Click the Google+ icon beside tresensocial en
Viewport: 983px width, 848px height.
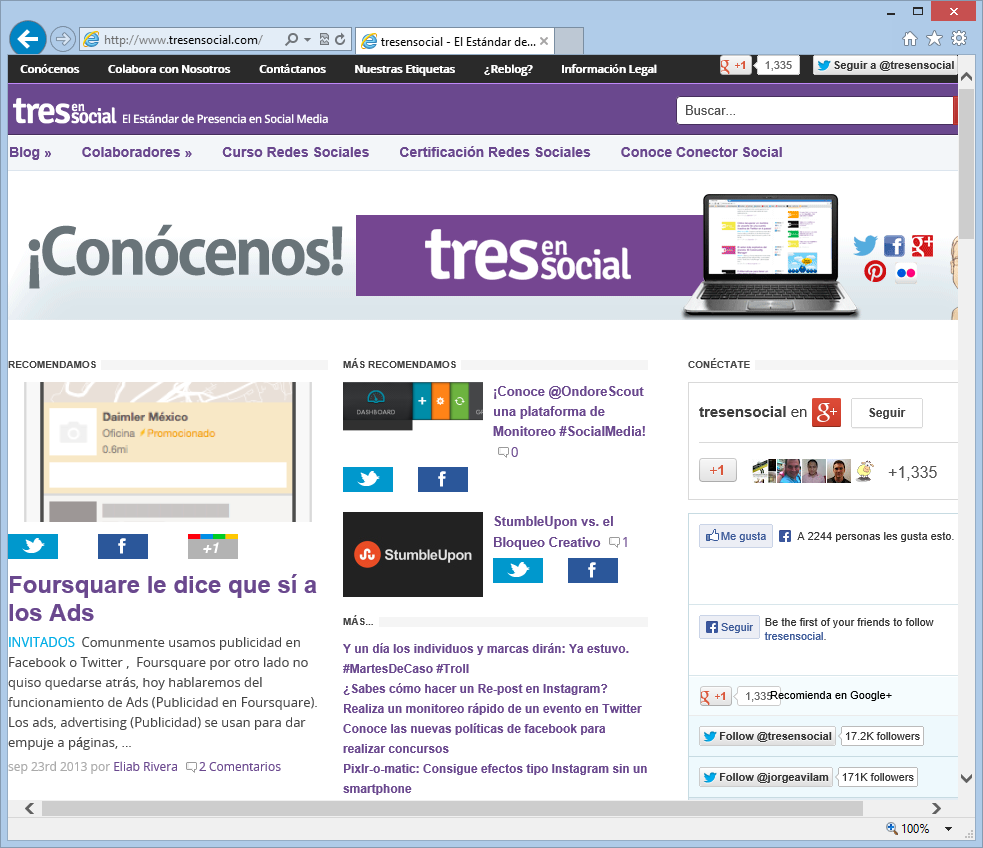826,412
